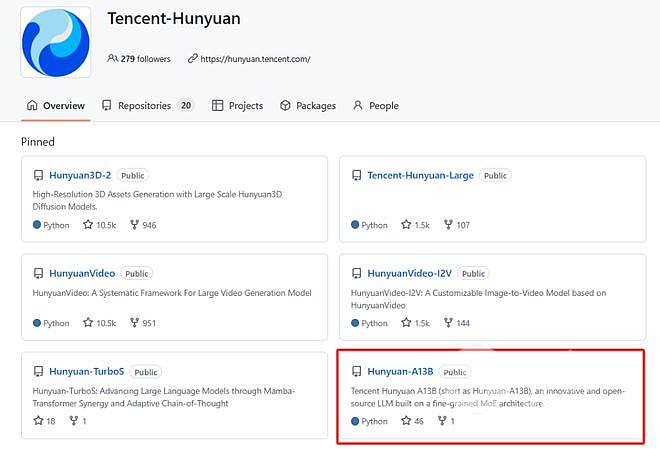Visit https://hunyuan.tencent.com/ website link
The image size is (660, 449).
tap(255, 59)
